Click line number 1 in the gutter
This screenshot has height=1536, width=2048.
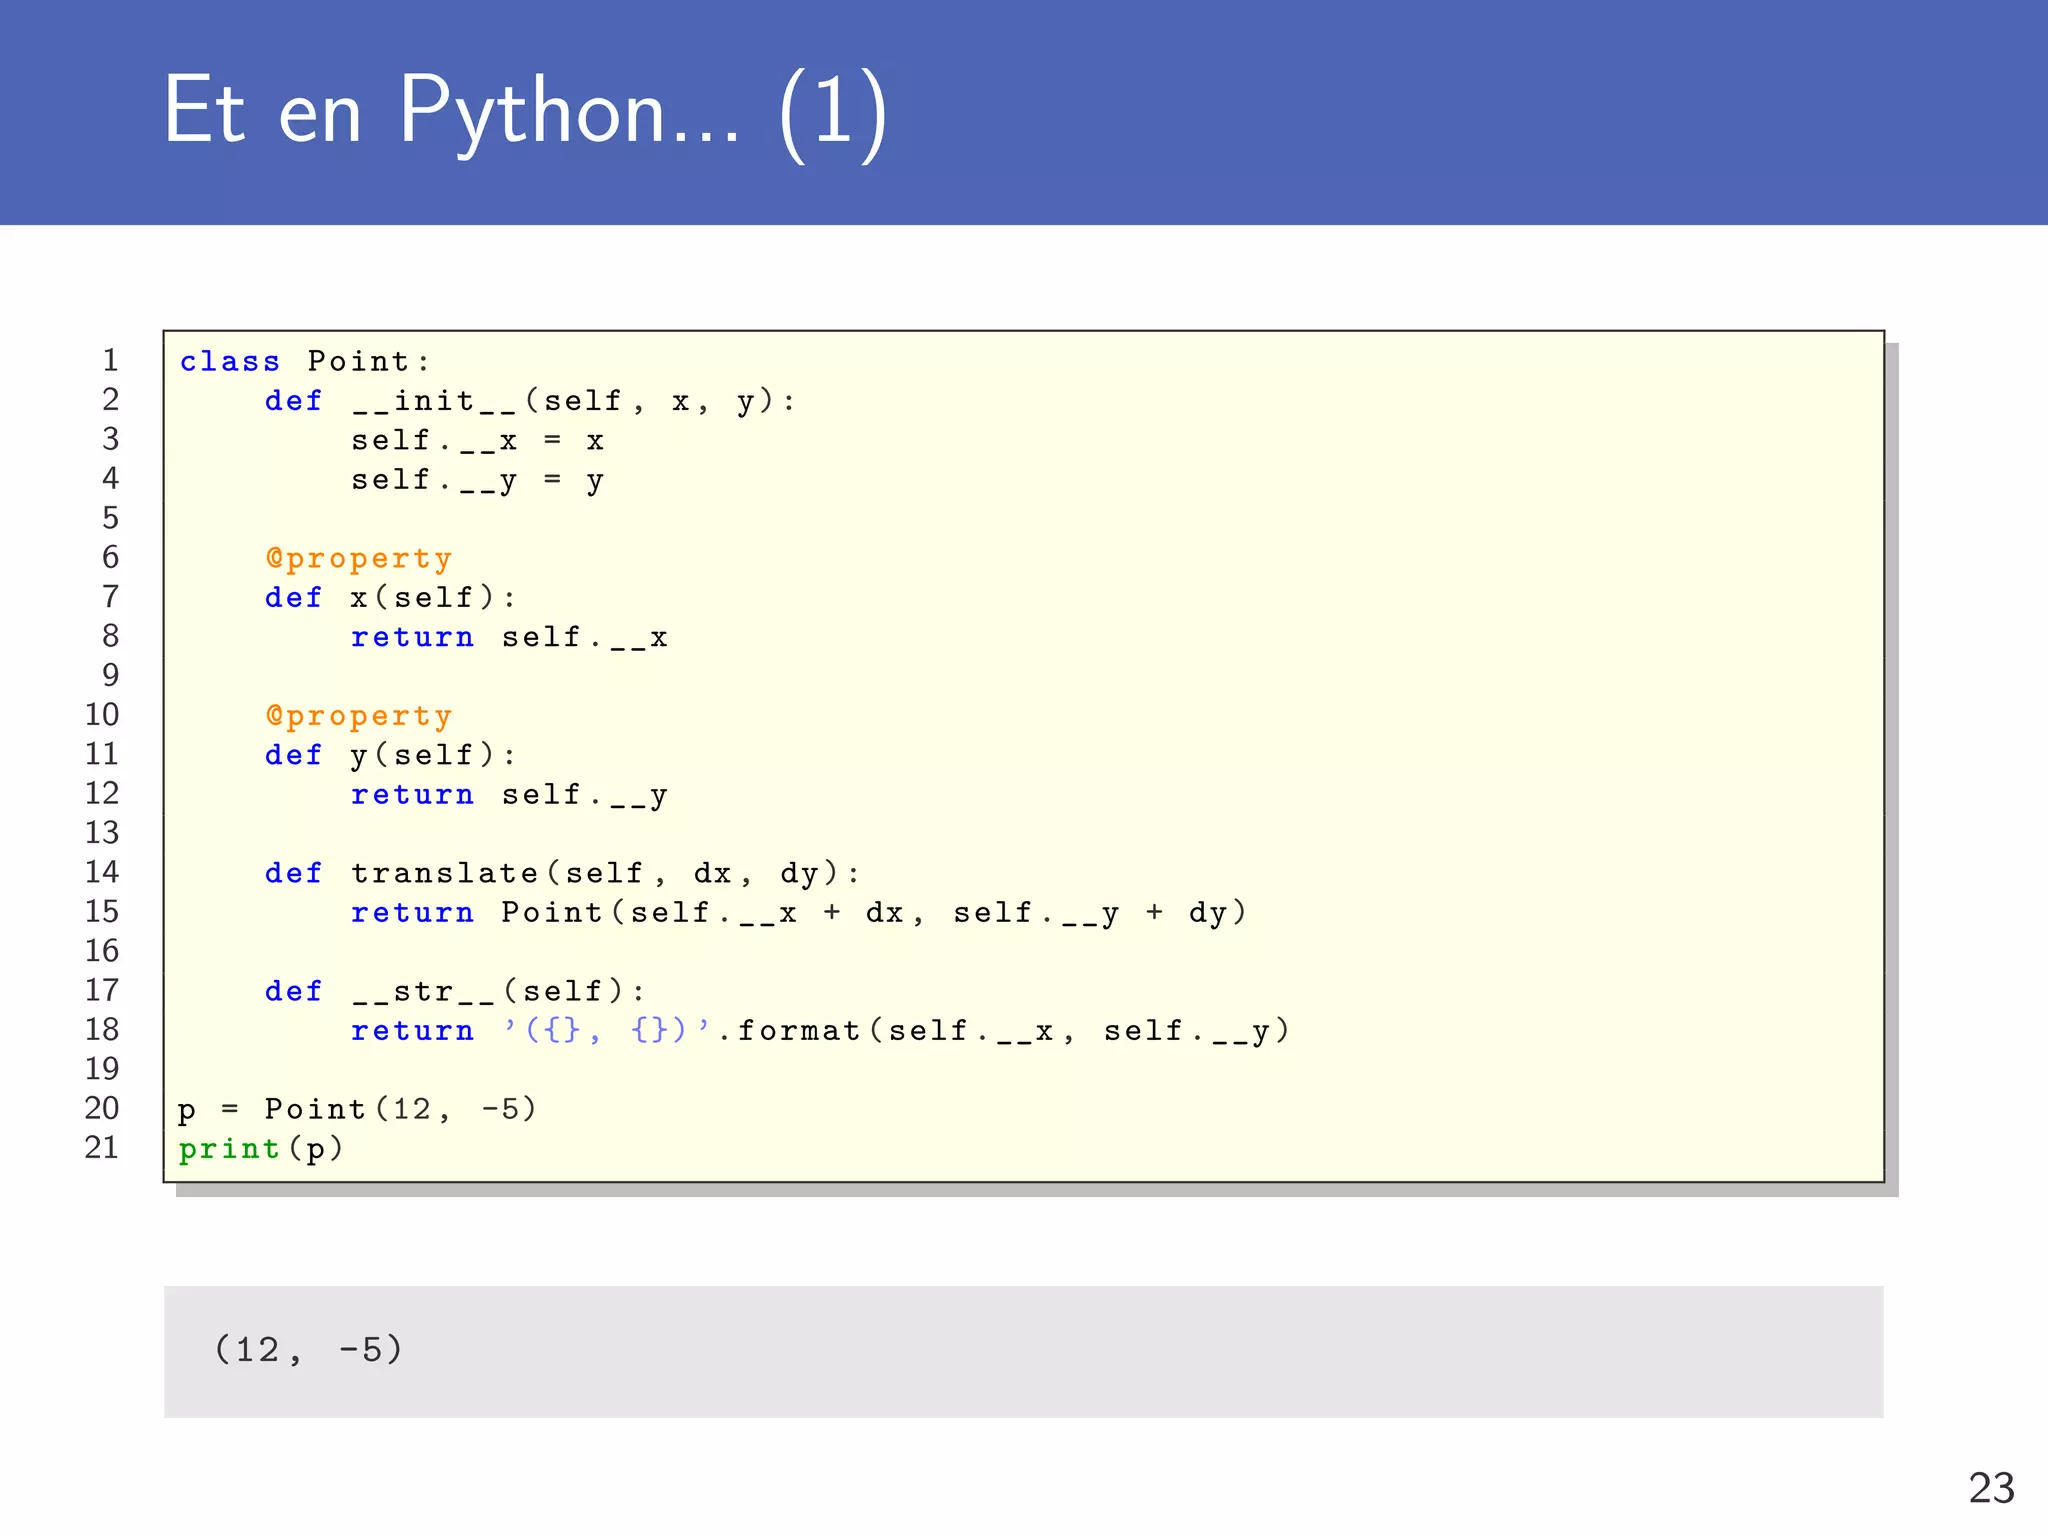pyautogui.click(x=110, y=360)
